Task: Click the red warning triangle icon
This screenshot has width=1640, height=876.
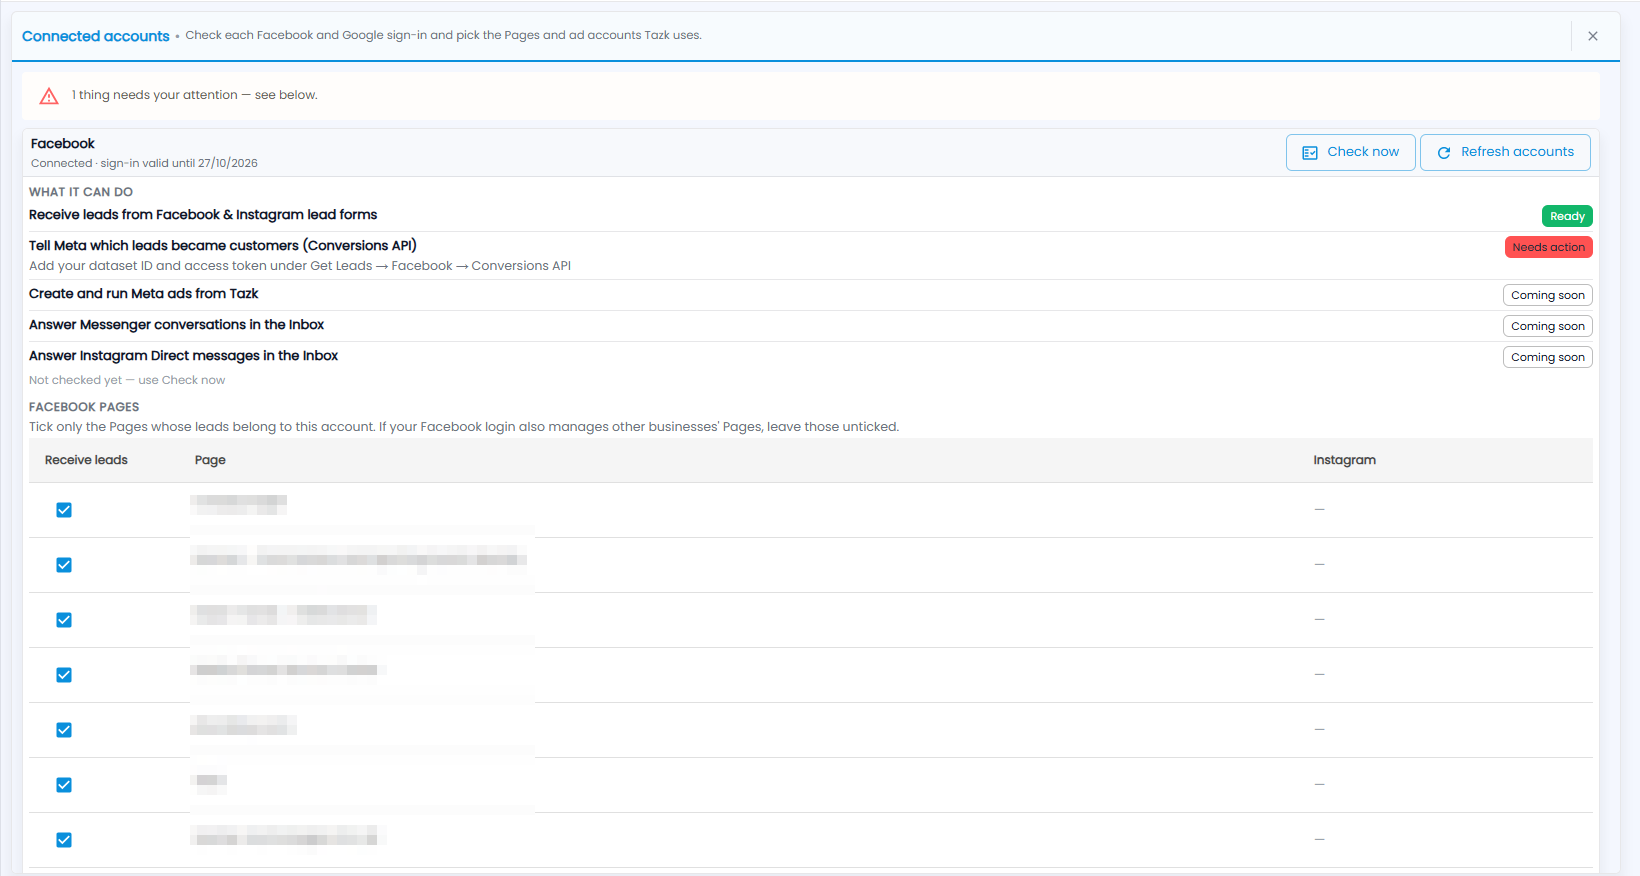Action: 49,96
